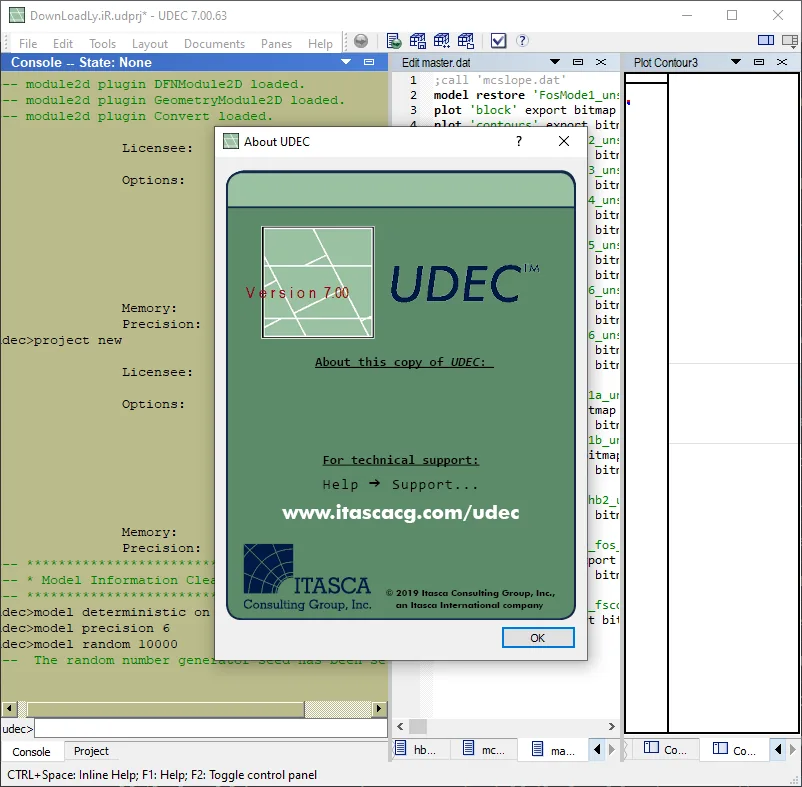Click OK in the About UDEC dialog
The width and height of the screenshot is (802, 787).
point(538,638)
